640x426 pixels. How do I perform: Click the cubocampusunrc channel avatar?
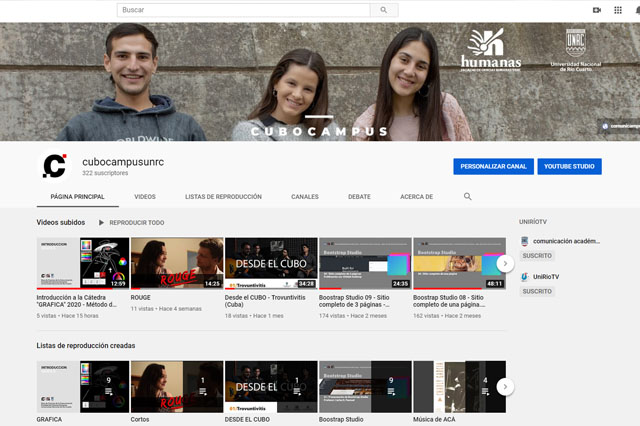54,166
